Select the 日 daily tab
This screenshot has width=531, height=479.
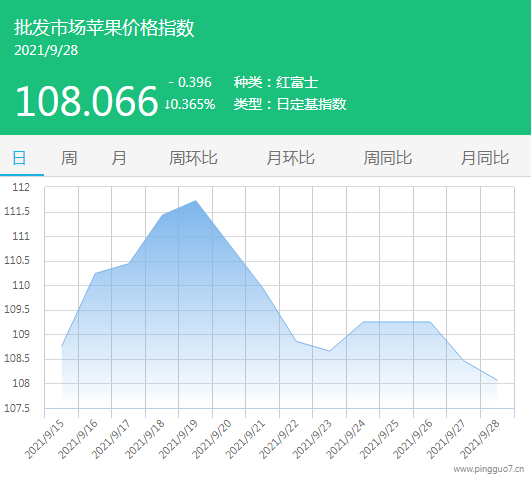pyautogui.click(x=19, y=158)
